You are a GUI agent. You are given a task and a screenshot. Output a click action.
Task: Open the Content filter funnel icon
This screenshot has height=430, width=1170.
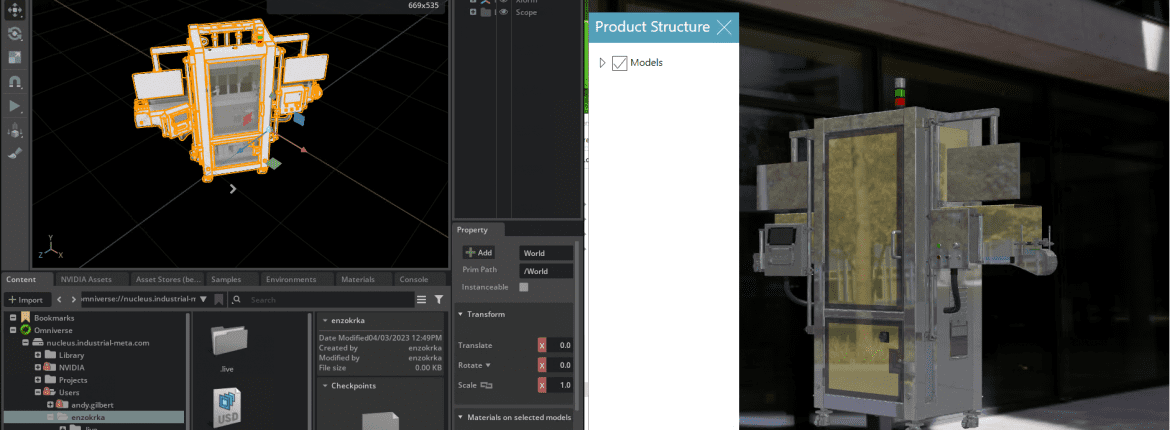pos(439,299)
